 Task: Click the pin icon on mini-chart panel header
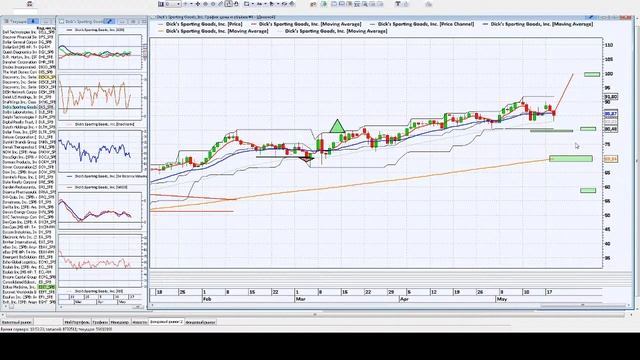click(109, 21)
